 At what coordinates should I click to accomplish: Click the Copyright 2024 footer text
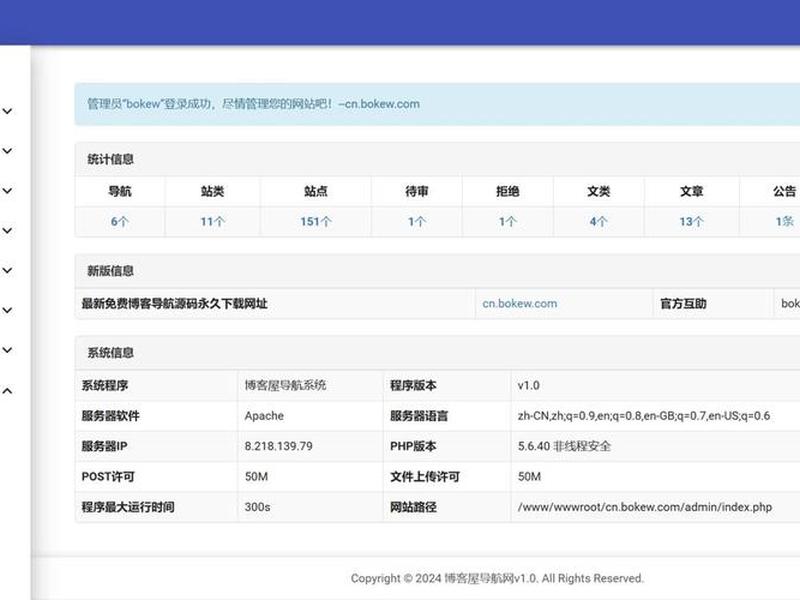[x=497, y=579]
